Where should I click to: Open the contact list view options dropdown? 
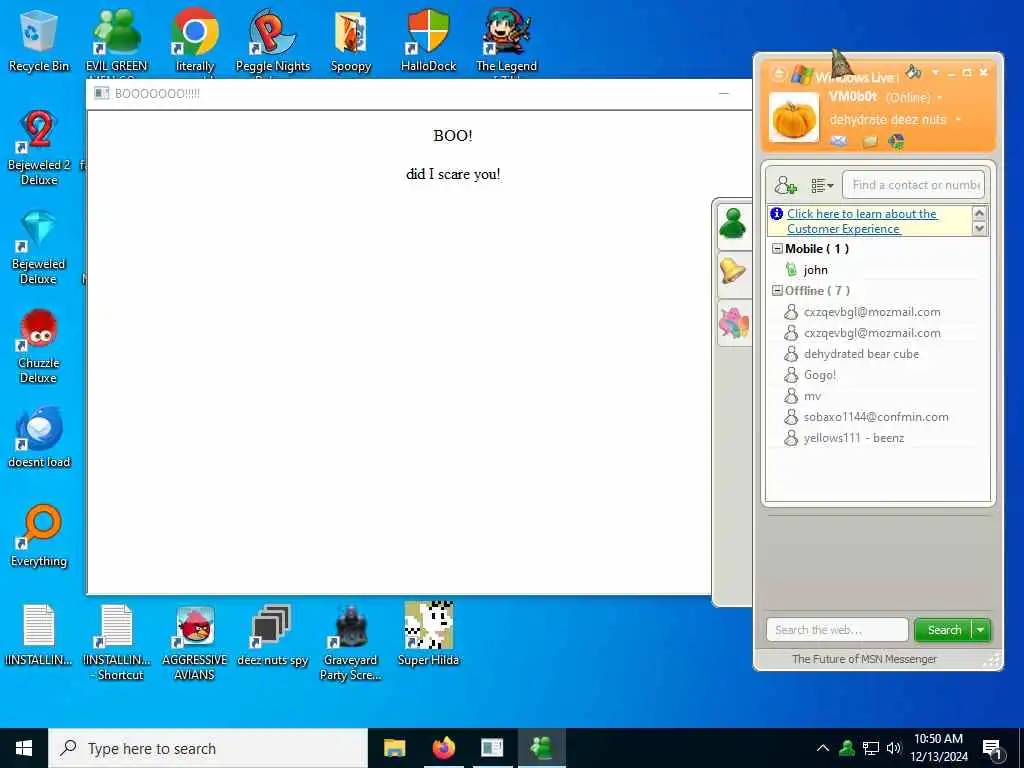pos(822,185)
